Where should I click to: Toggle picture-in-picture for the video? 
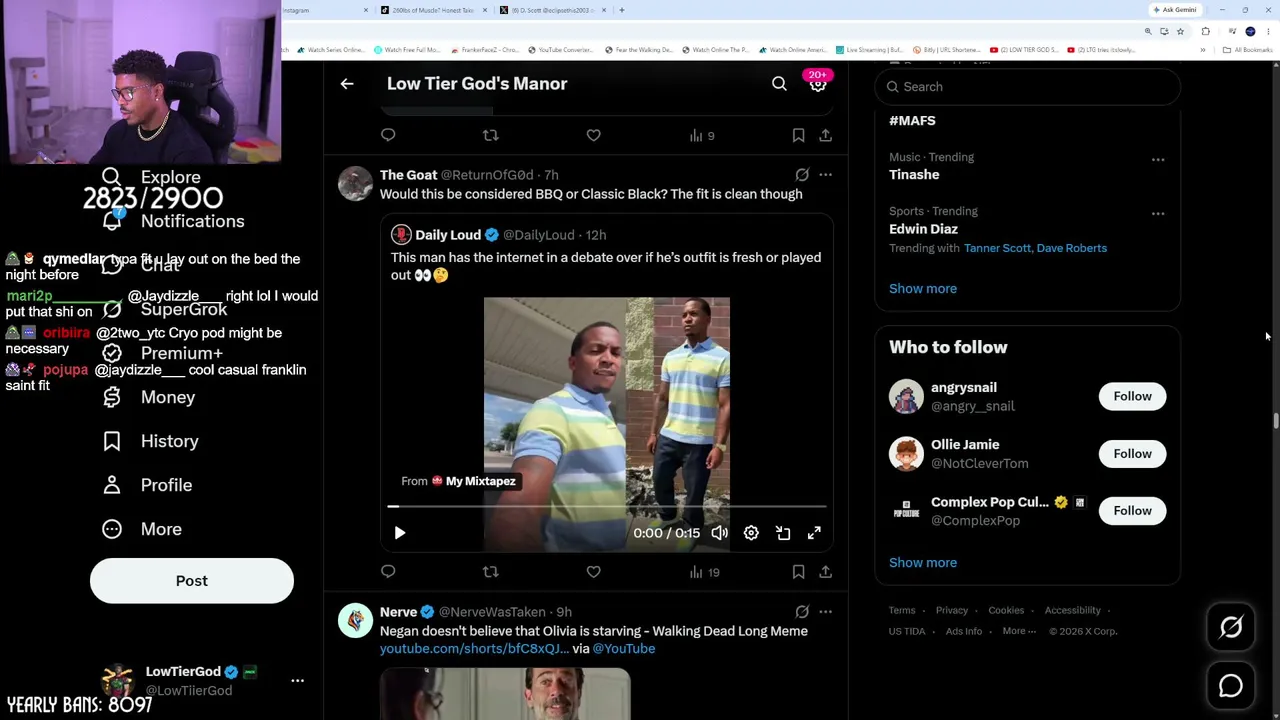783,533
